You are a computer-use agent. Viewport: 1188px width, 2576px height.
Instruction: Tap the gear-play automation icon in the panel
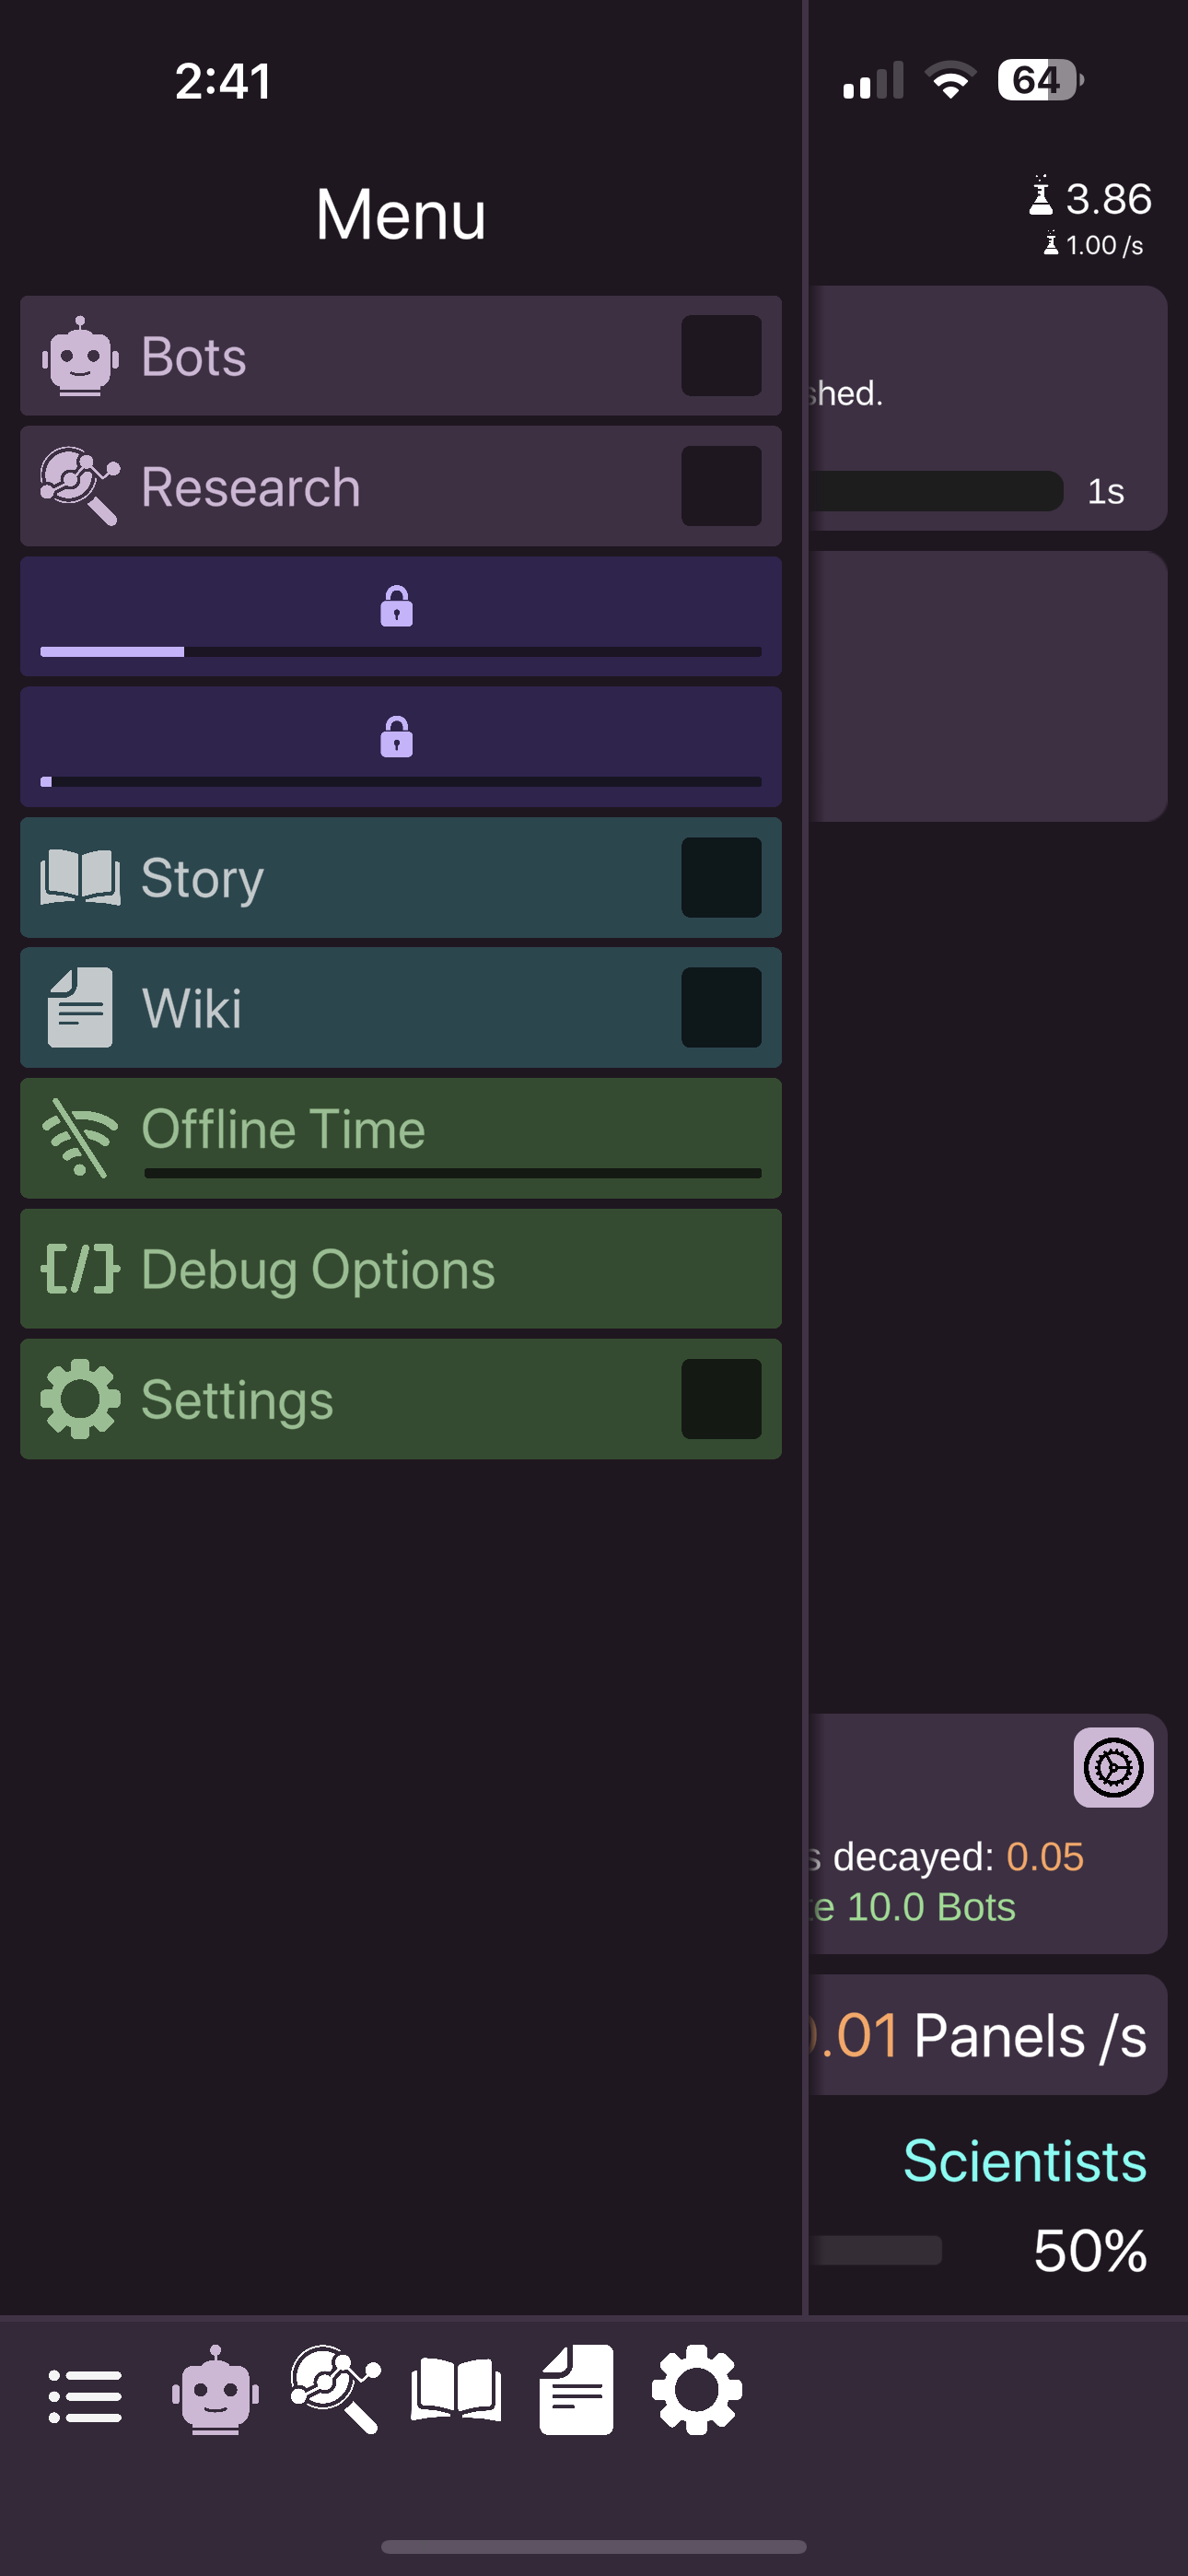click(x=1113, y=1767)
